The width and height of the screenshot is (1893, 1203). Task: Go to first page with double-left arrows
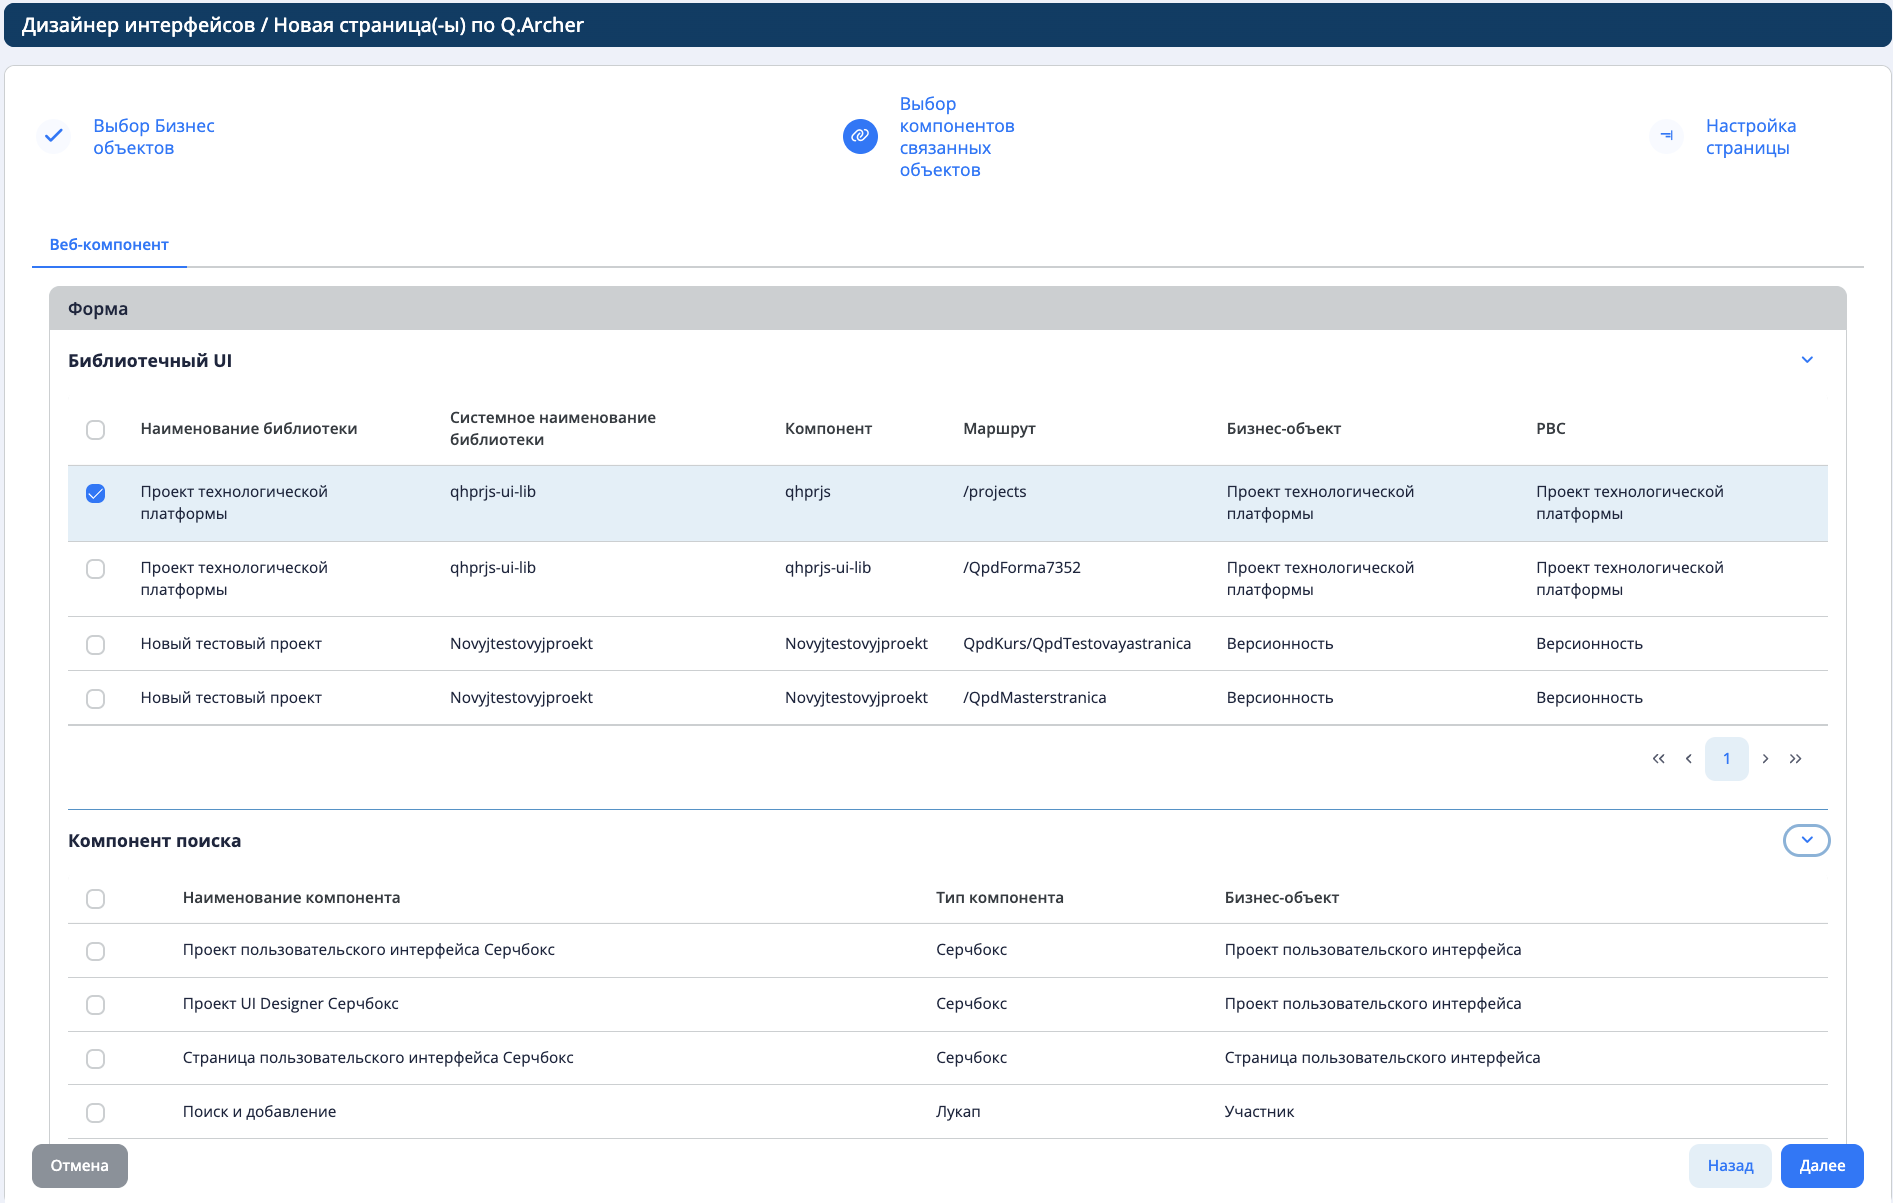pyautogui.click(x=1659, y=759)
